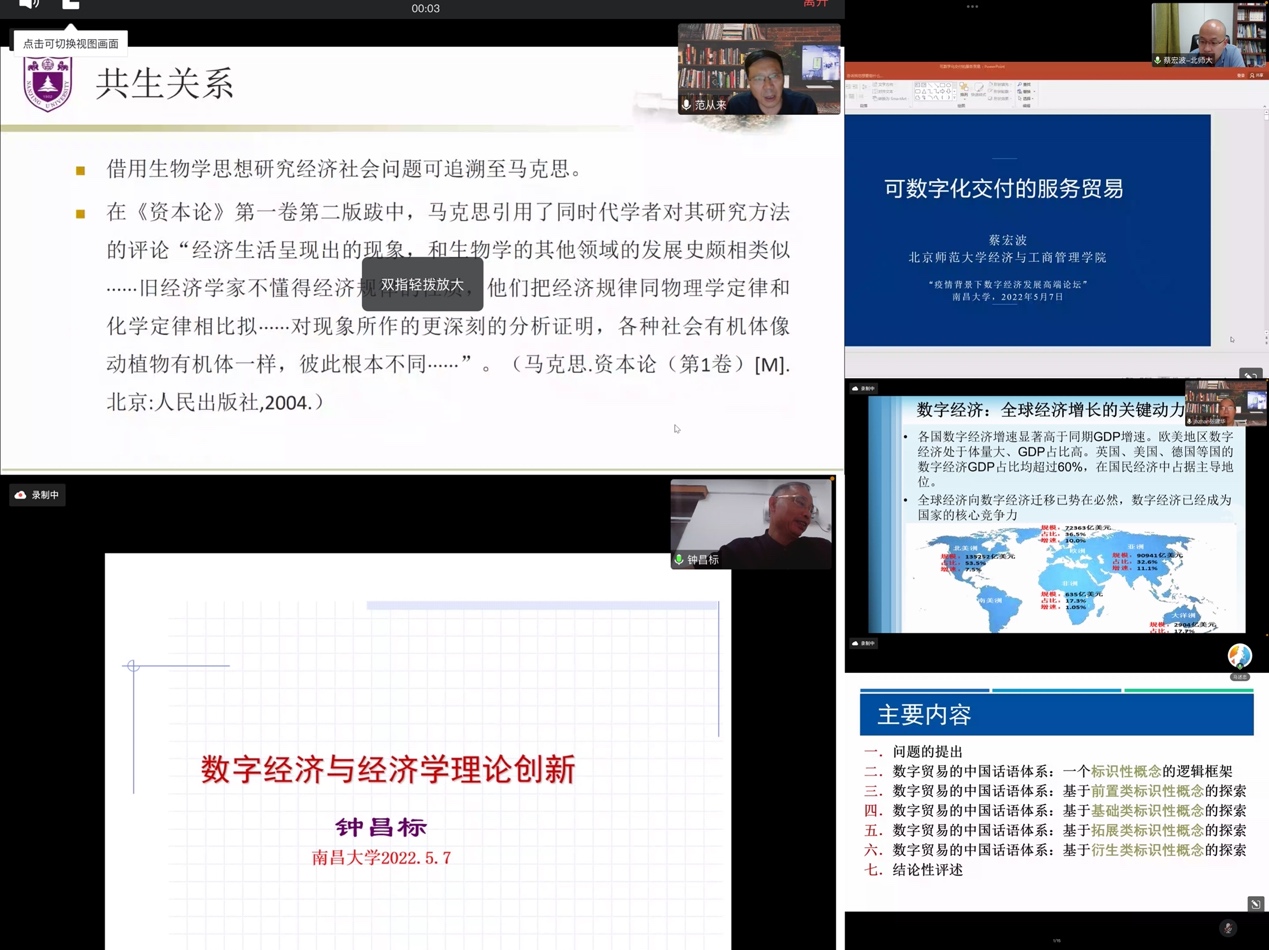1269x950 pixels.
Task: Click 录制中 badge on the 数字经济 world map slide
Action: (863, 388)
